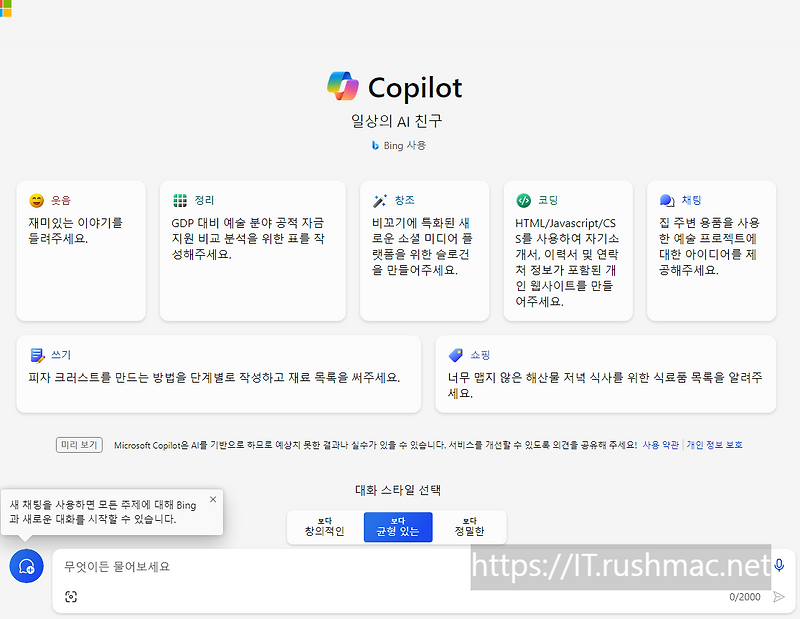Start a new topic with the blue chat button

click(26, 566)
